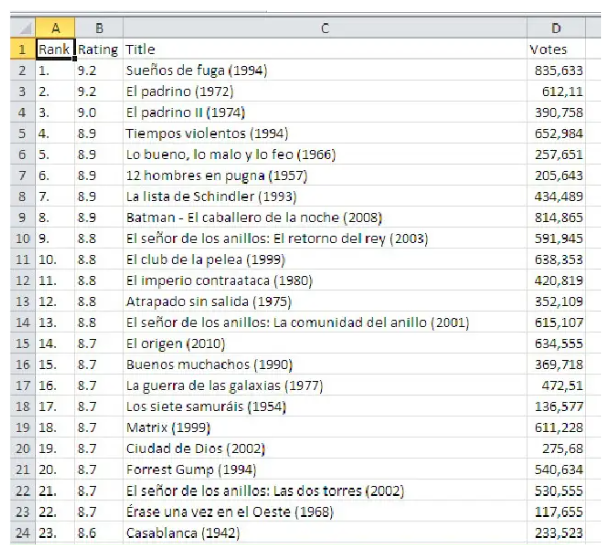Select column A header
Viewport: 602px width, 549px height.
(x=55, y=29)
